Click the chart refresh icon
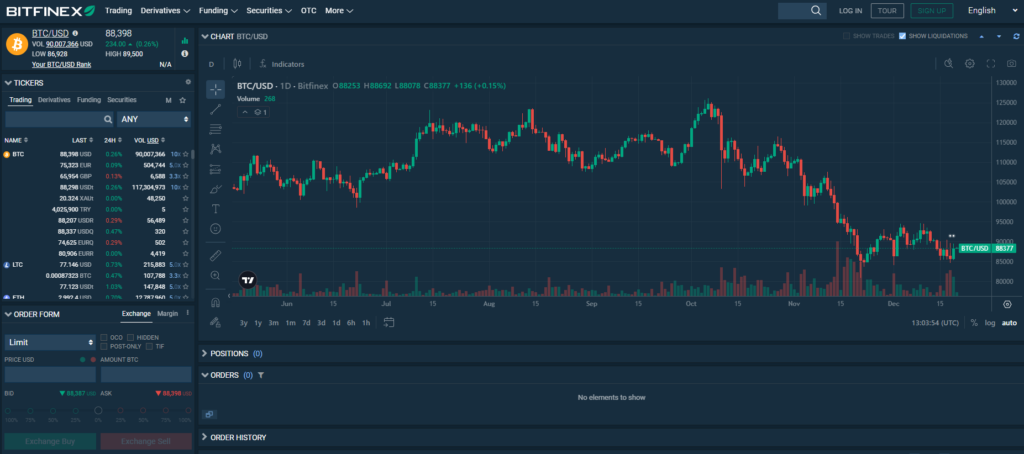The image size is (1024, 454). [x=1016, y=37]
